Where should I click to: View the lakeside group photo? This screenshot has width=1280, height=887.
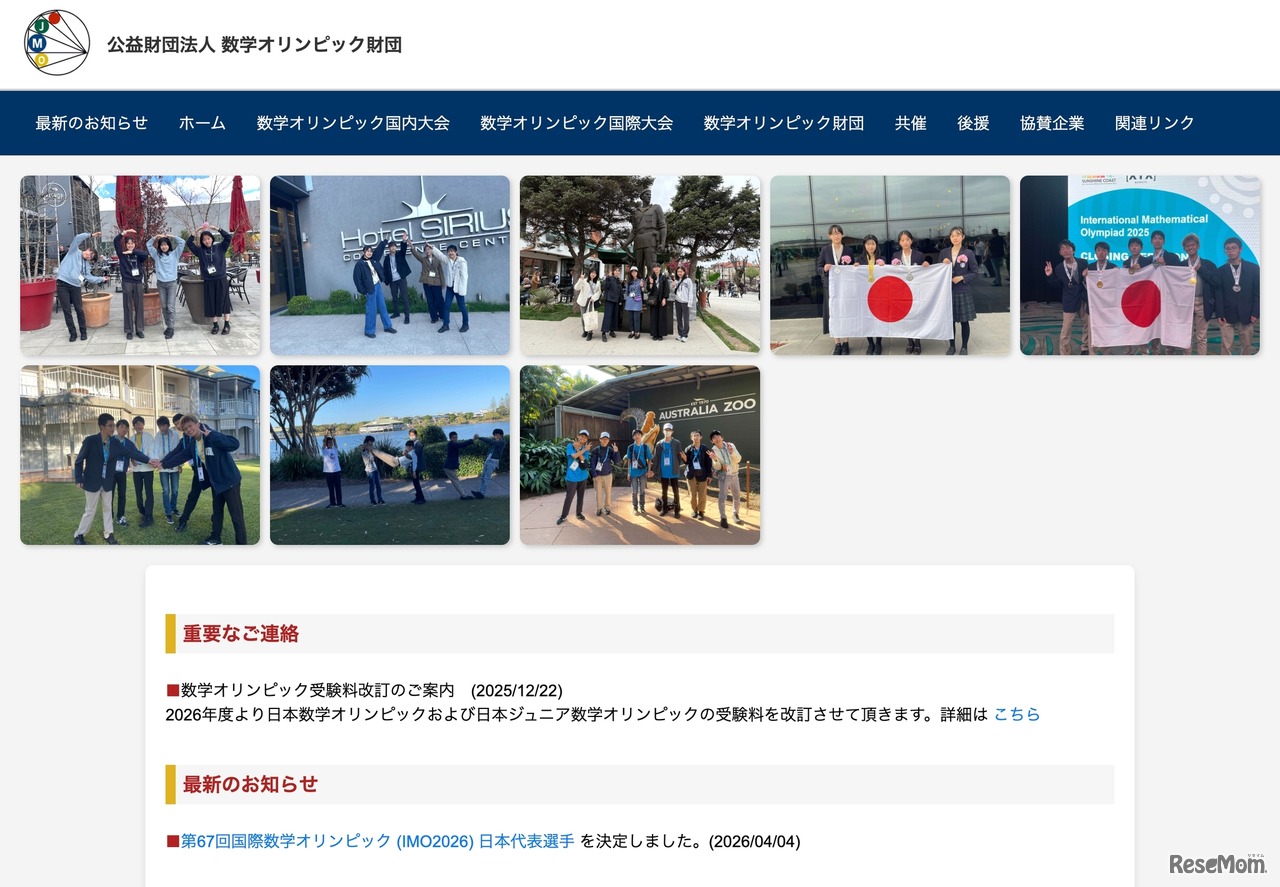click(390, 455)
